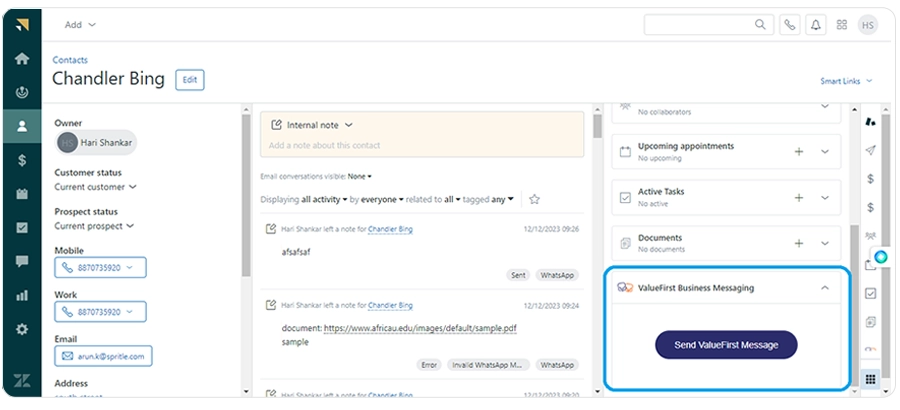
Task: Click the Sent tag on first note
Action: pyautogui.click(x=518, y=275)
